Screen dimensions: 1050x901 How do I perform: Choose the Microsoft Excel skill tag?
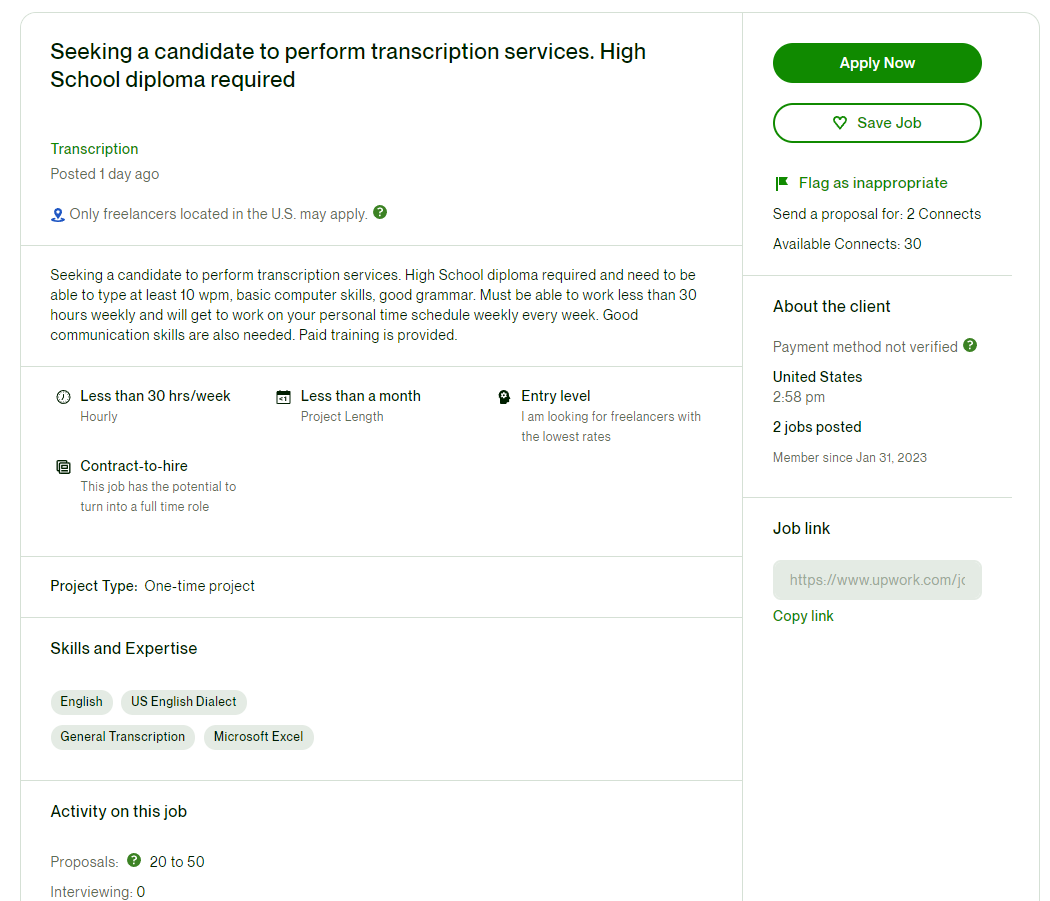tap(258, 737)
